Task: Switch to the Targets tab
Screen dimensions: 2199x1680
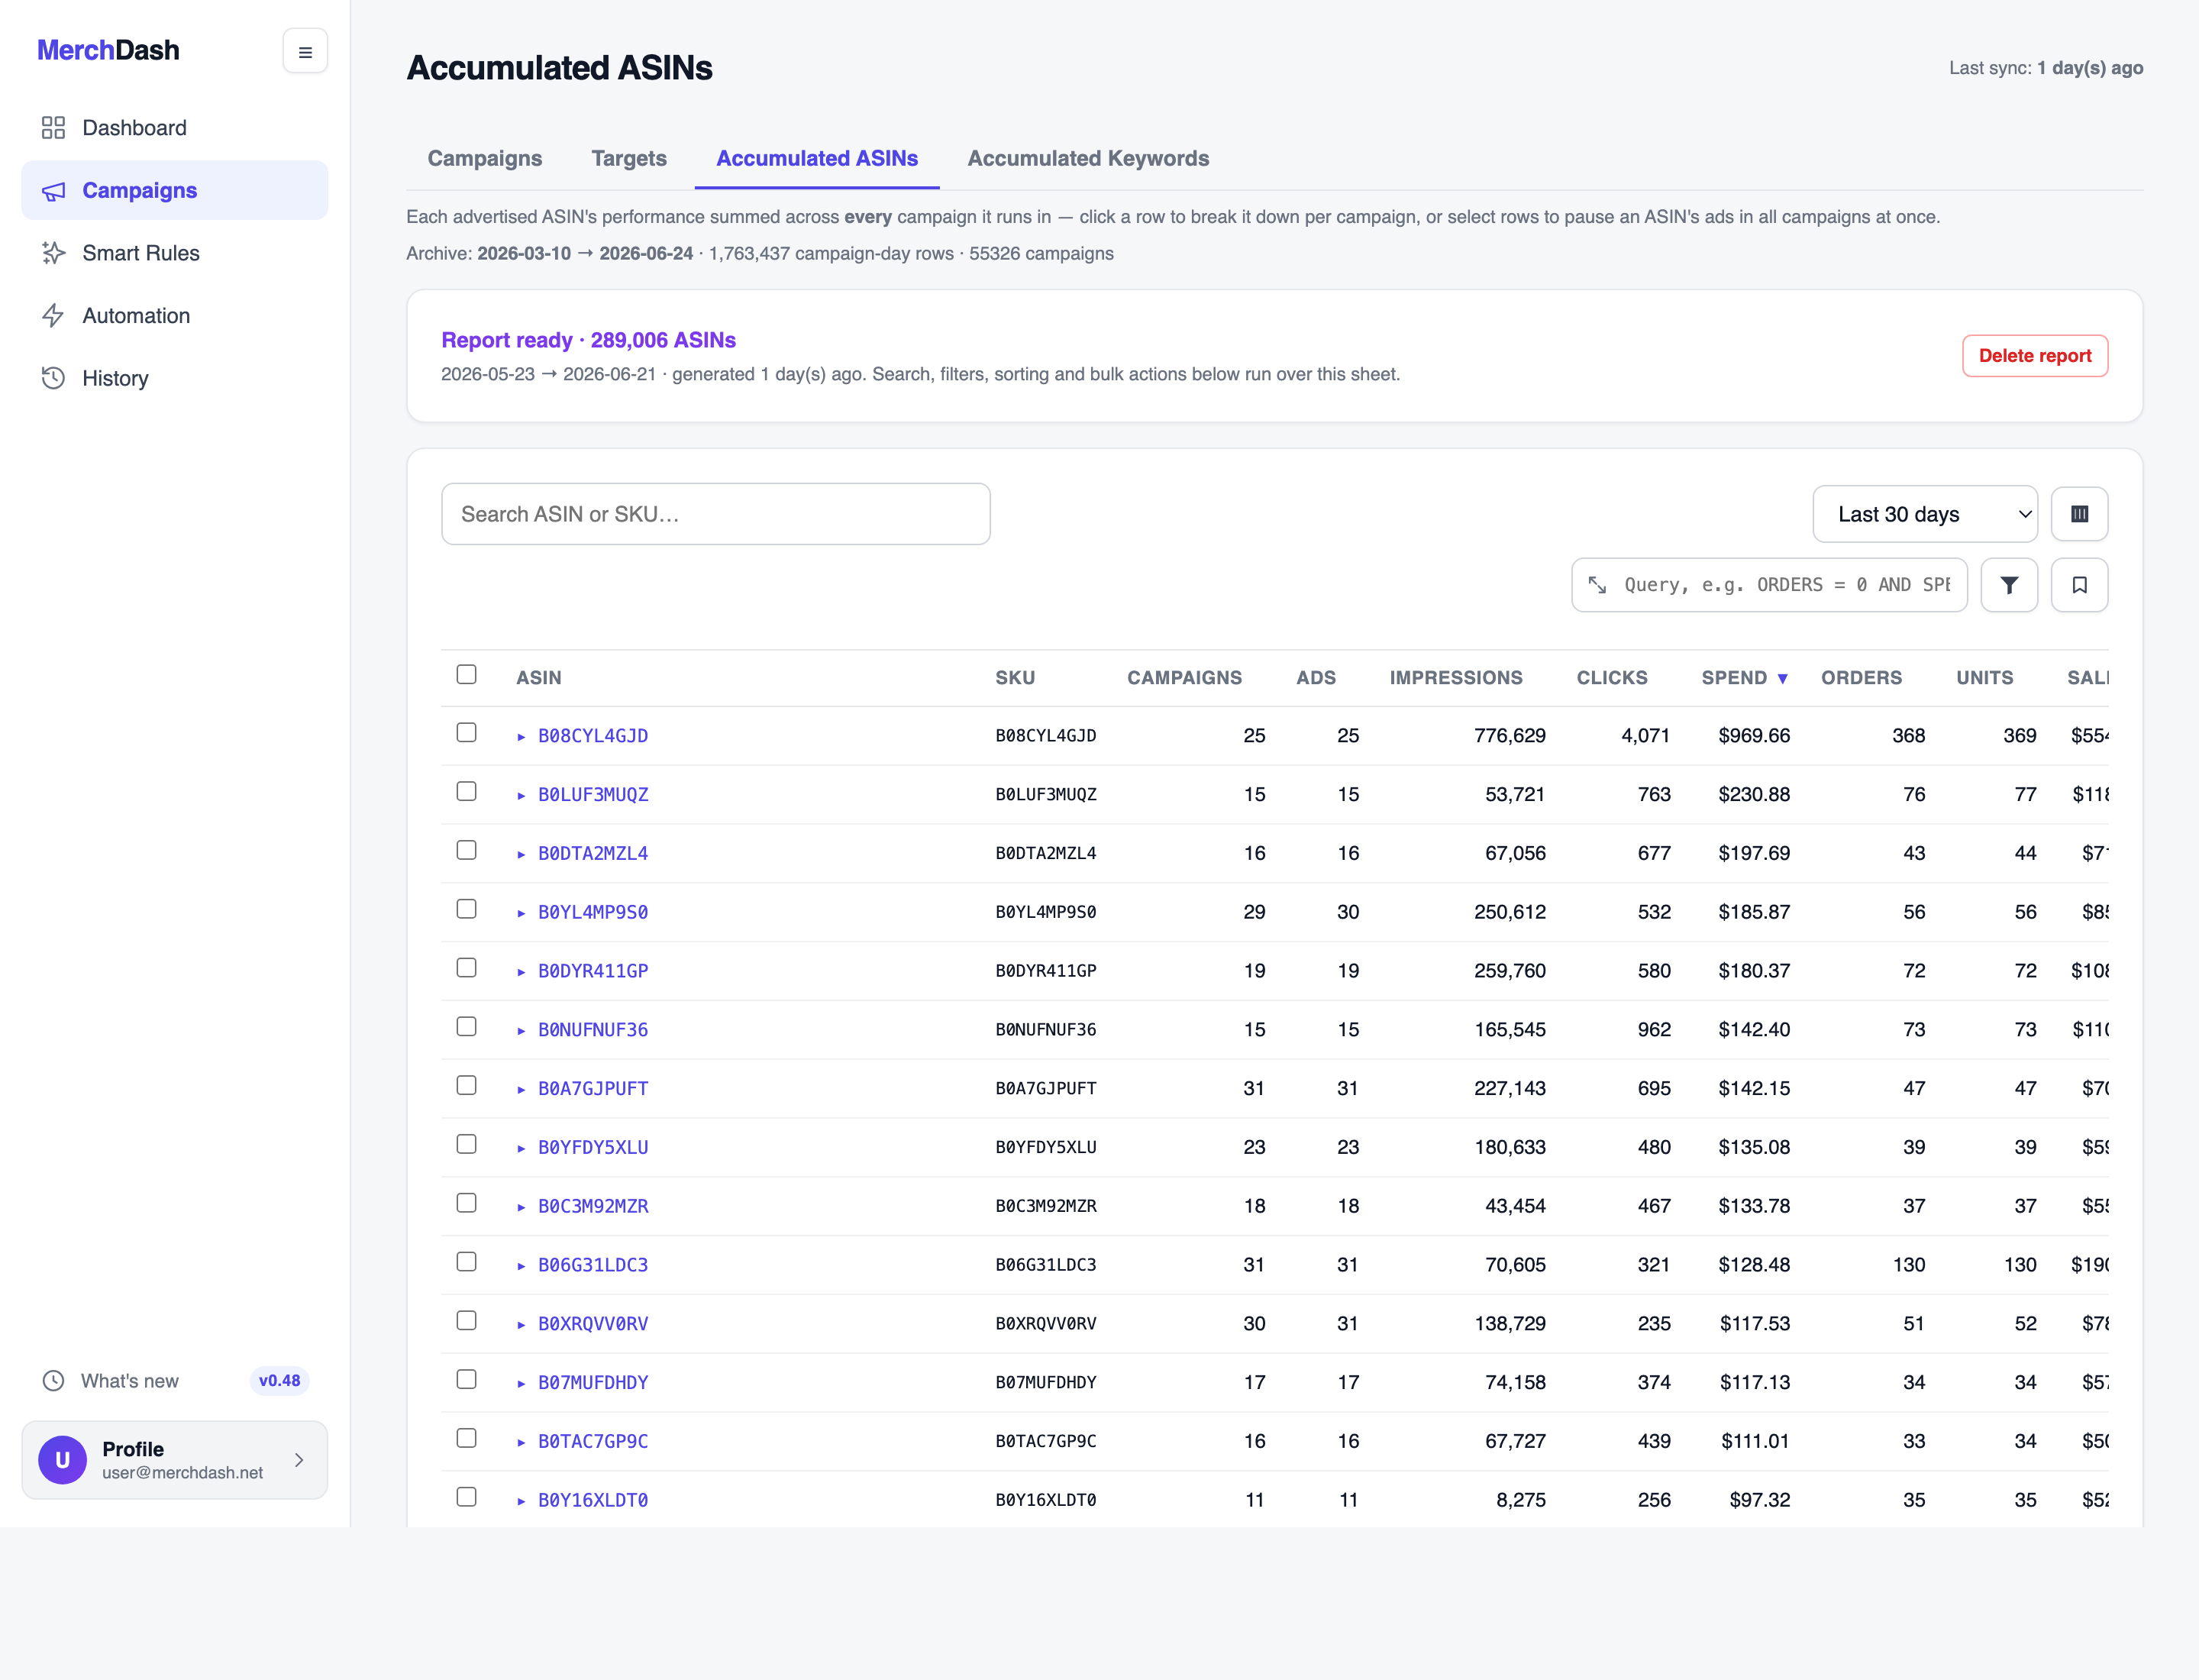Action: pyautogui.click(x=629, y=158)
